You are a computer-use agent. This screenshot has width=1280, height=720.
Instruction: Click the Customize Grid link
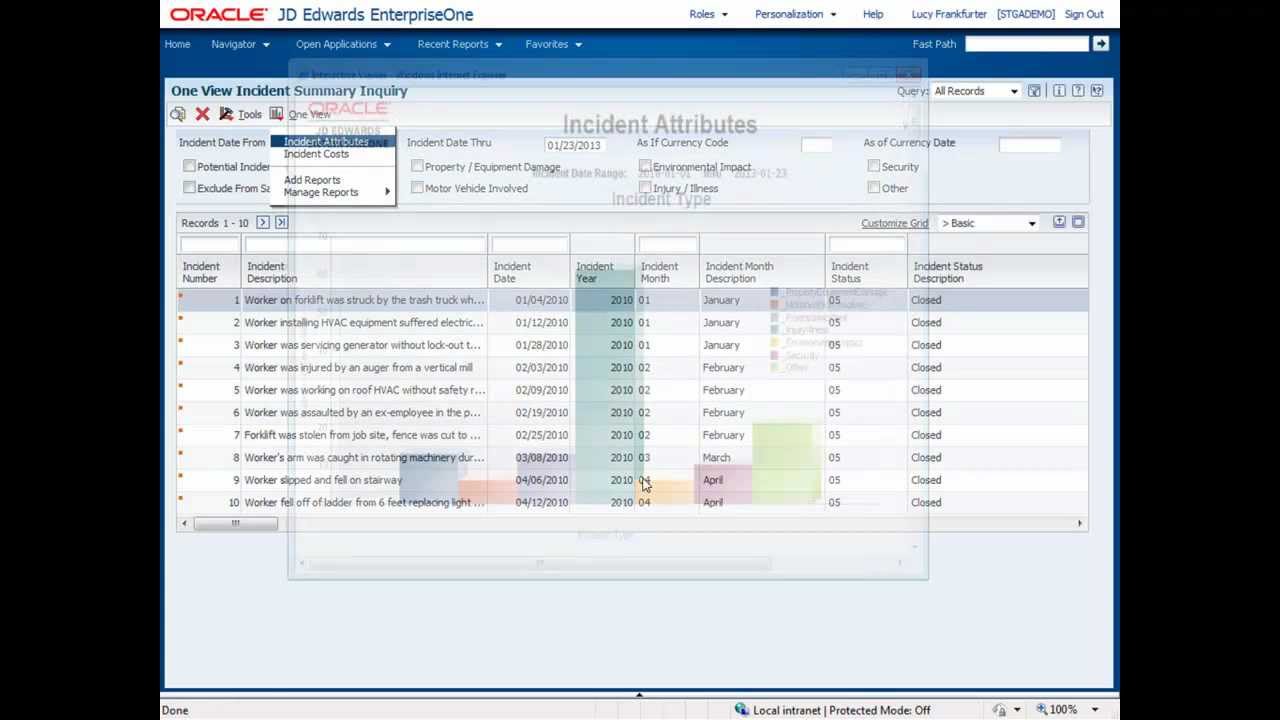tap(895, 223)
